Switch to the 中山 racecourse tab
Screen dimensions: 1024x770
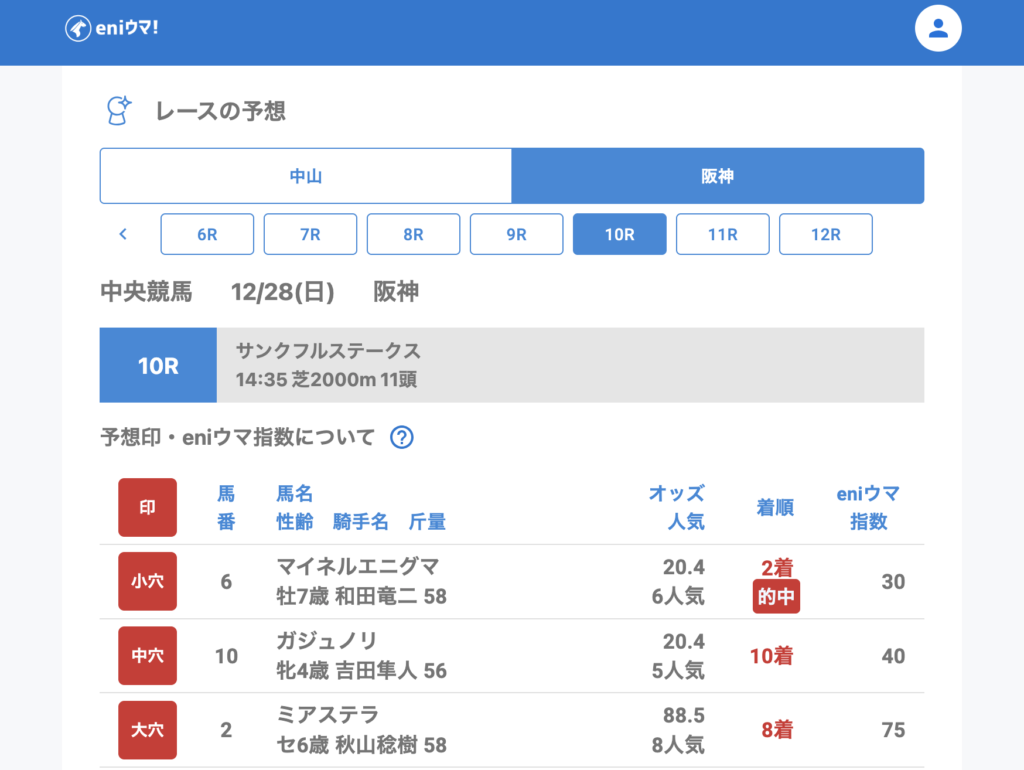pos(306,176)
